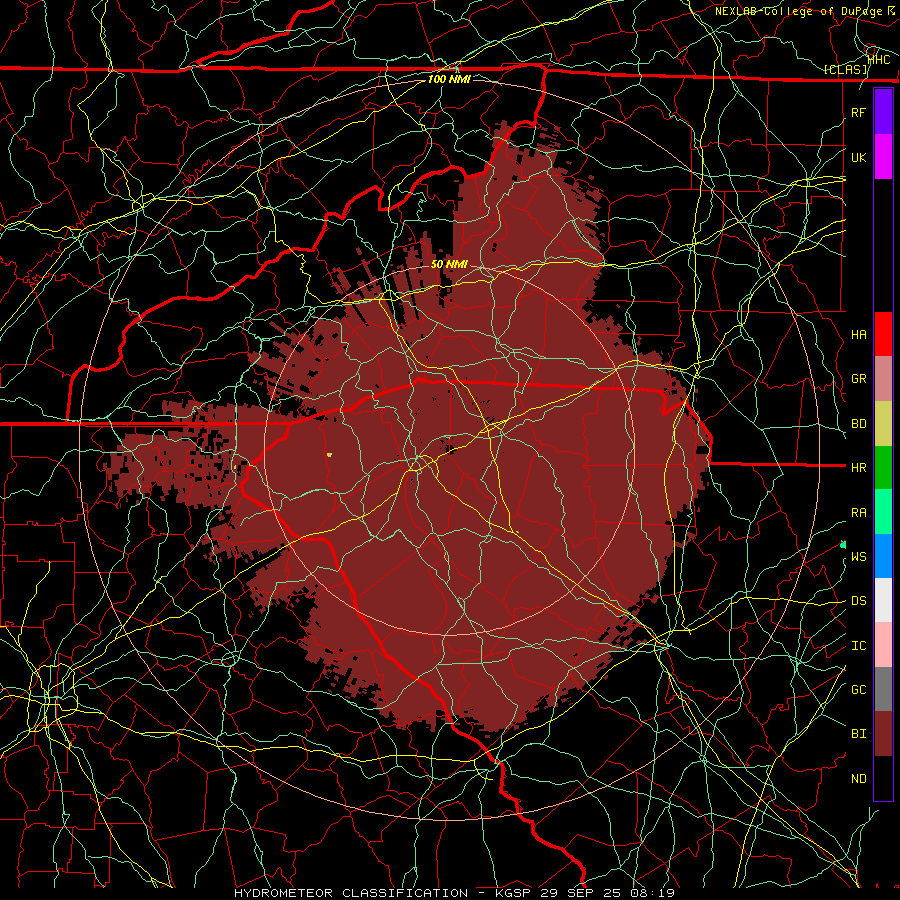The width and height of the screenshot is (900, 900).
Task: Click the light pink IC legend swatch
Action: 883,645
